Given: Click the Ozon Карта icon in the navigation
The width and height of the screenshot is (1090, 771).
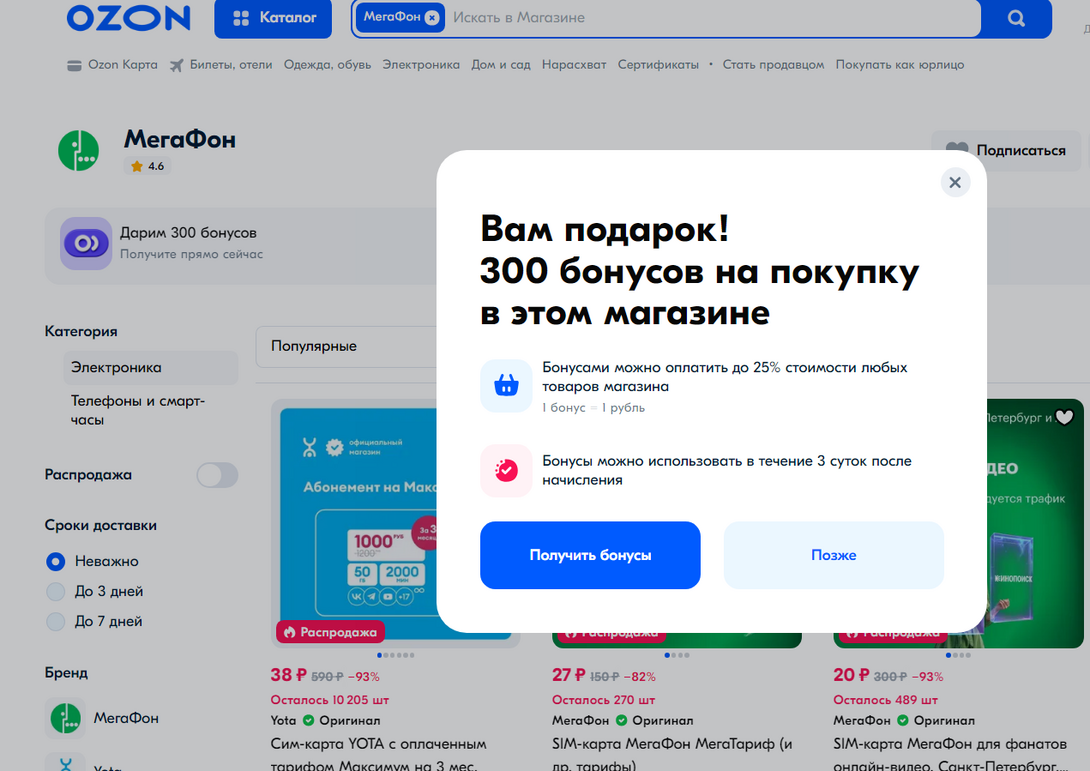Looking at the screenshot, I should [73, 64].
